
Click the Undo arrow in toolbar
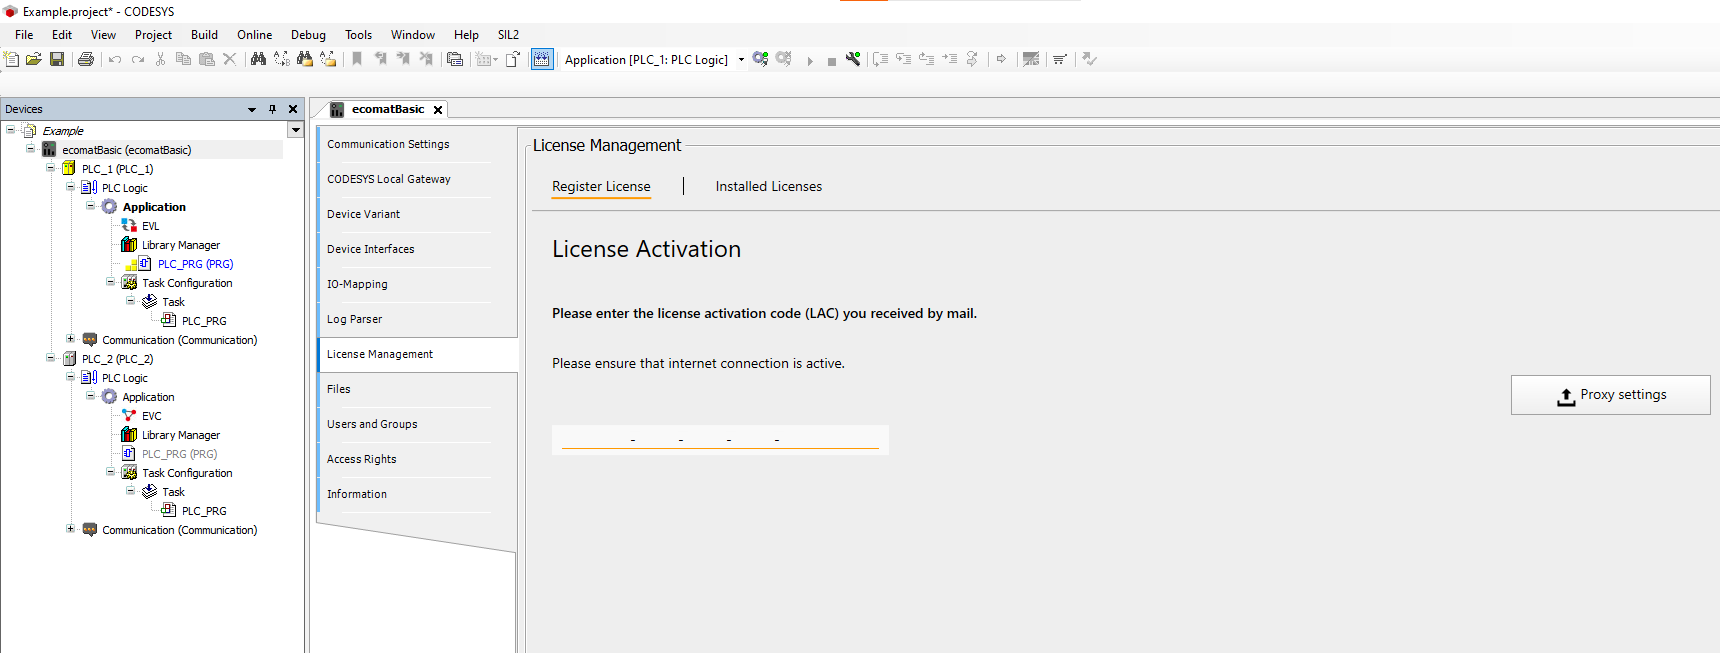[x=115, y=59]
